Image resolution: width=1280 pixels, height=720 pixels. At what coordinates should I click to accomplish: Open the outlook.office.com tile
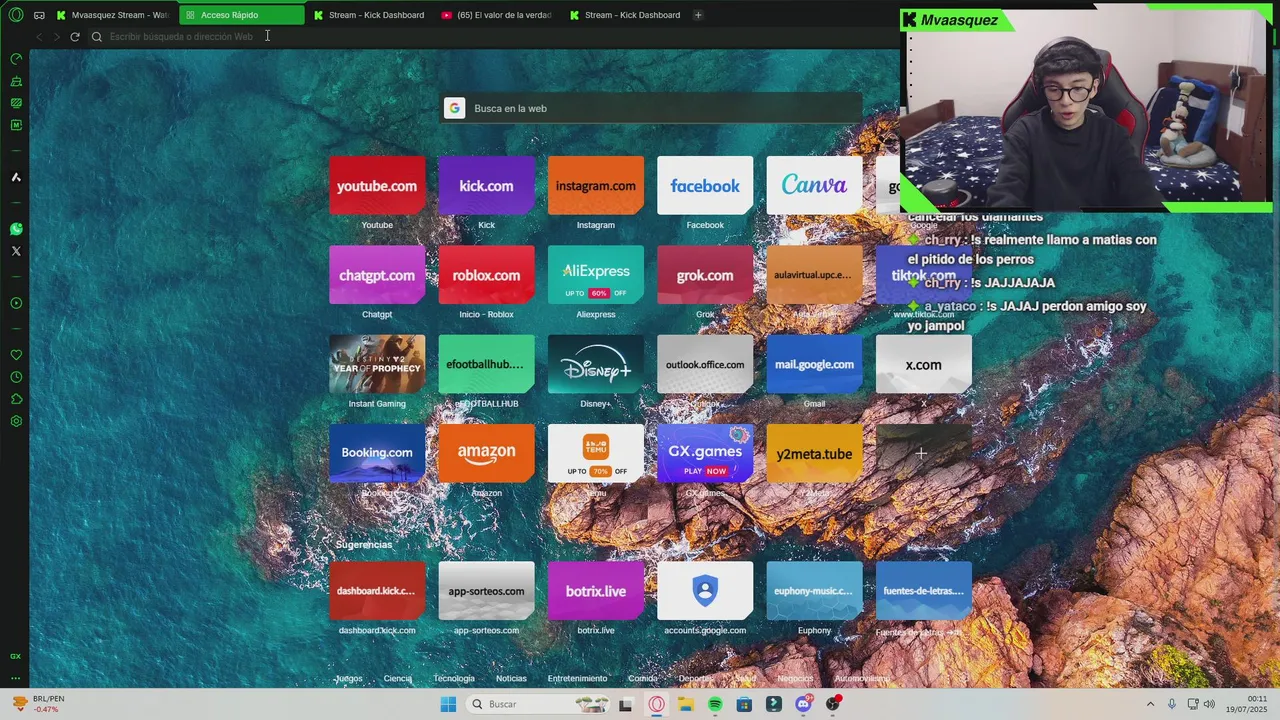point(705,364)
